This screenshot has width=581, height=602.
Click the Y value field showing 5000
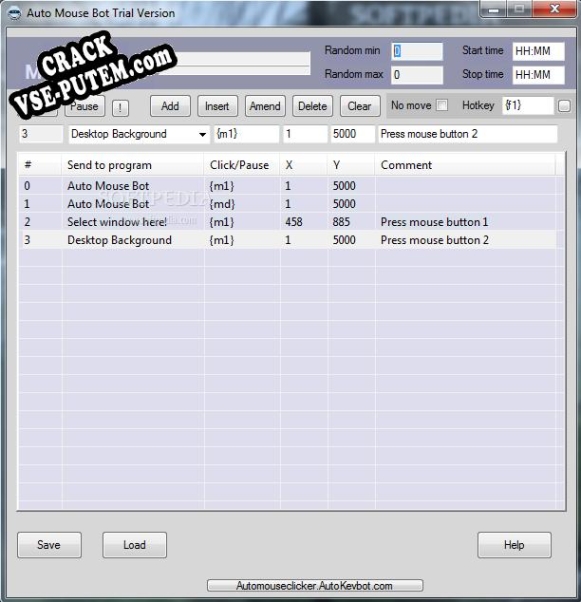point(353,134)
